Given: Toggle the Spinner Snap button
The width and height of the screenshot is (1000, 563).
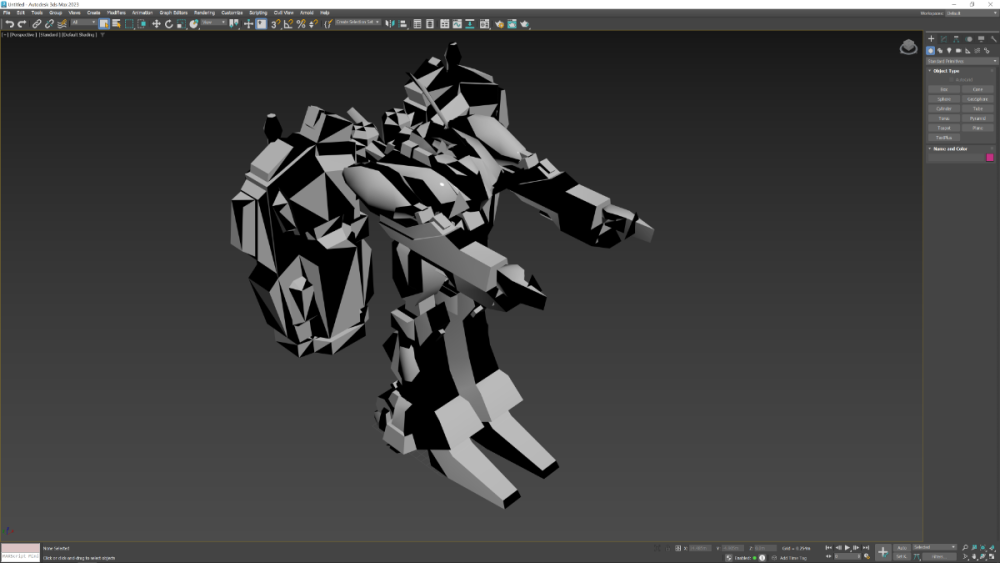Looking at the screenshot, I should (x=313, y=24).
